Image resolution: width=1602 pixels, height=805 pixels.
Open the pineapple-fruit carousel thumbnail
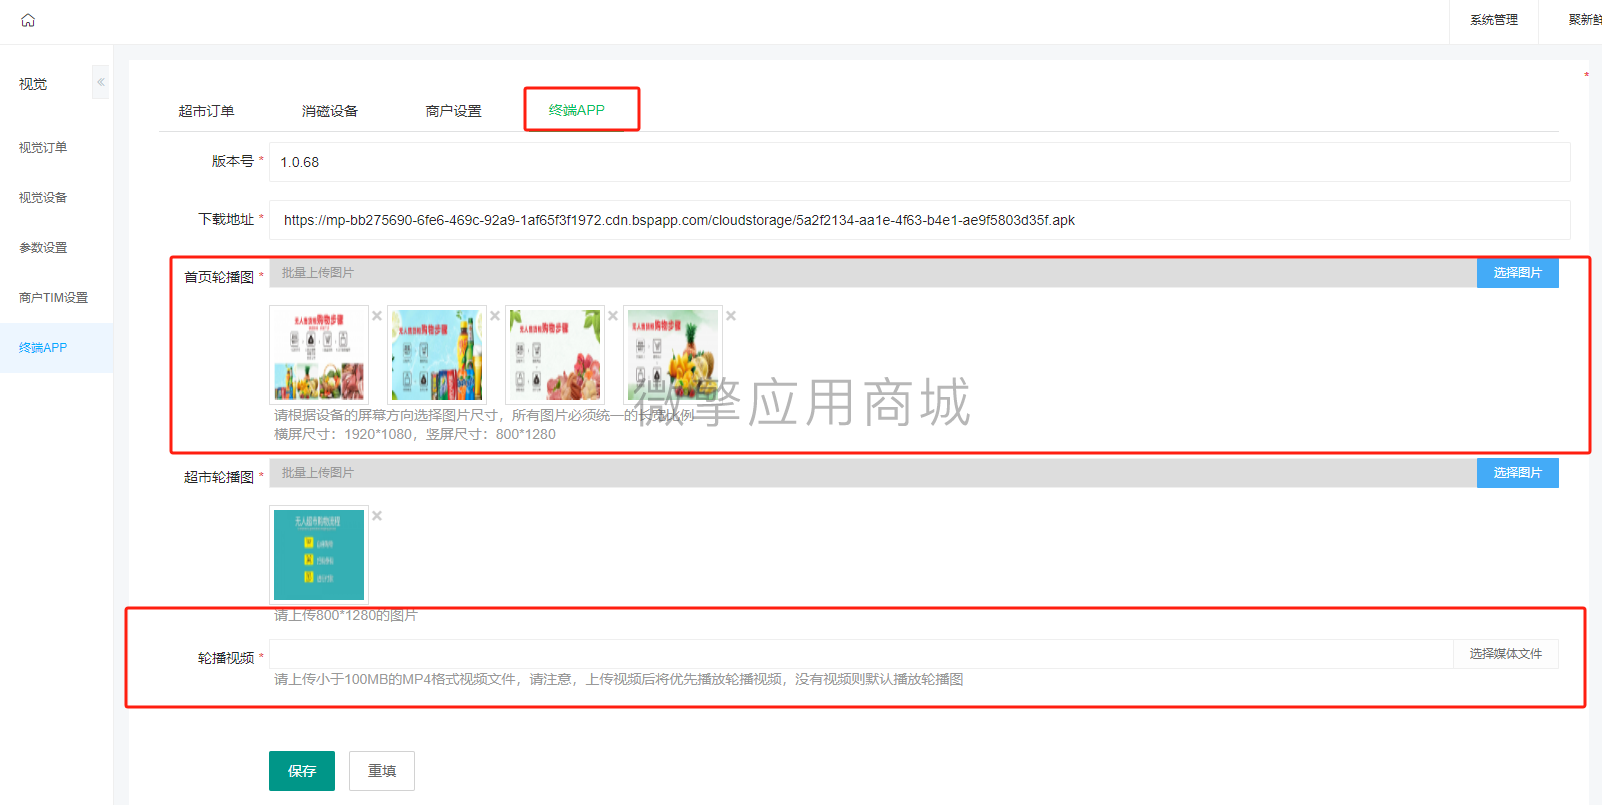(673, 355)
